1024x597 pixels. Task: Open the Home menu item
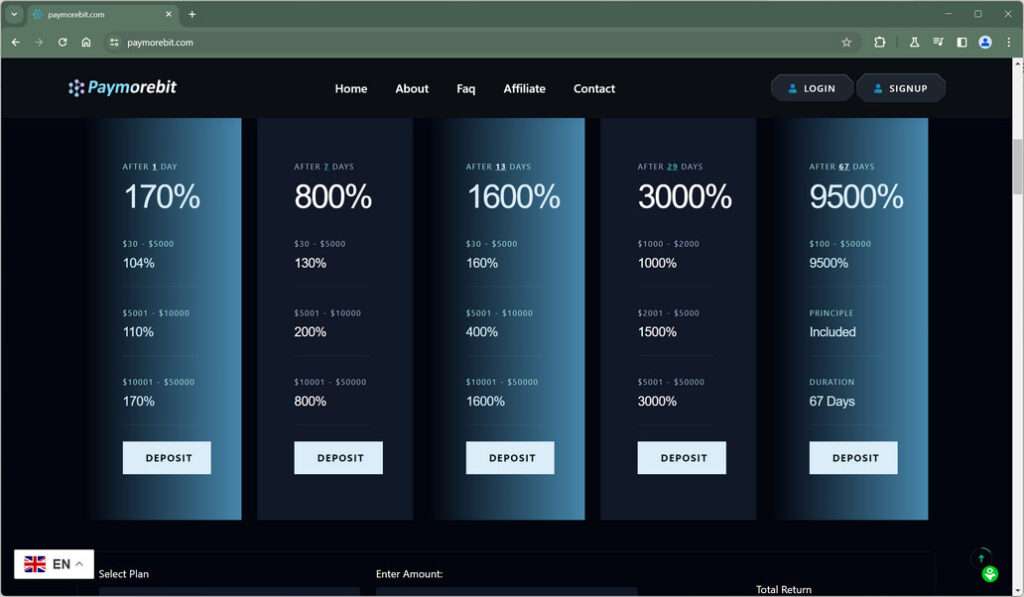[351, 89]
